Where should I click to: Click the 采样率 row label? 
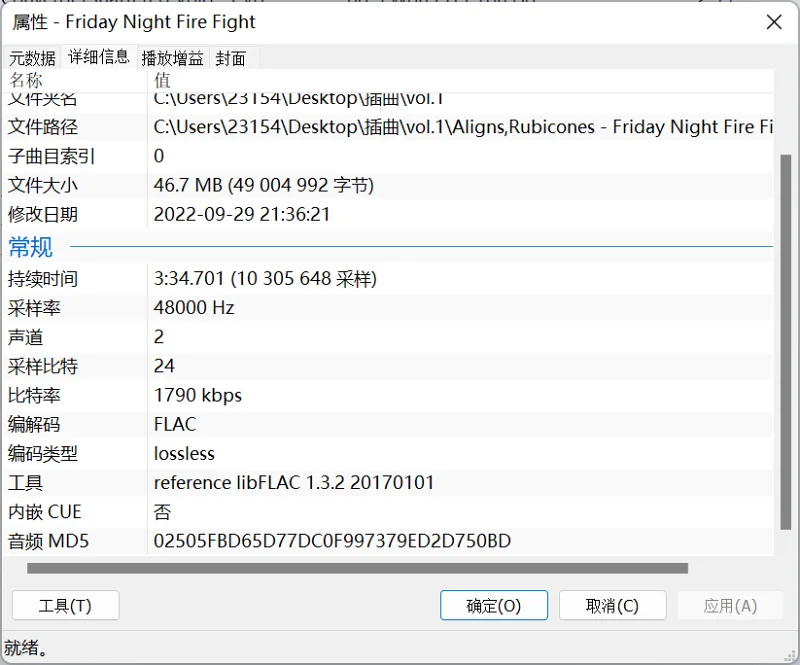pyautogui.click(x=34, y=308)
